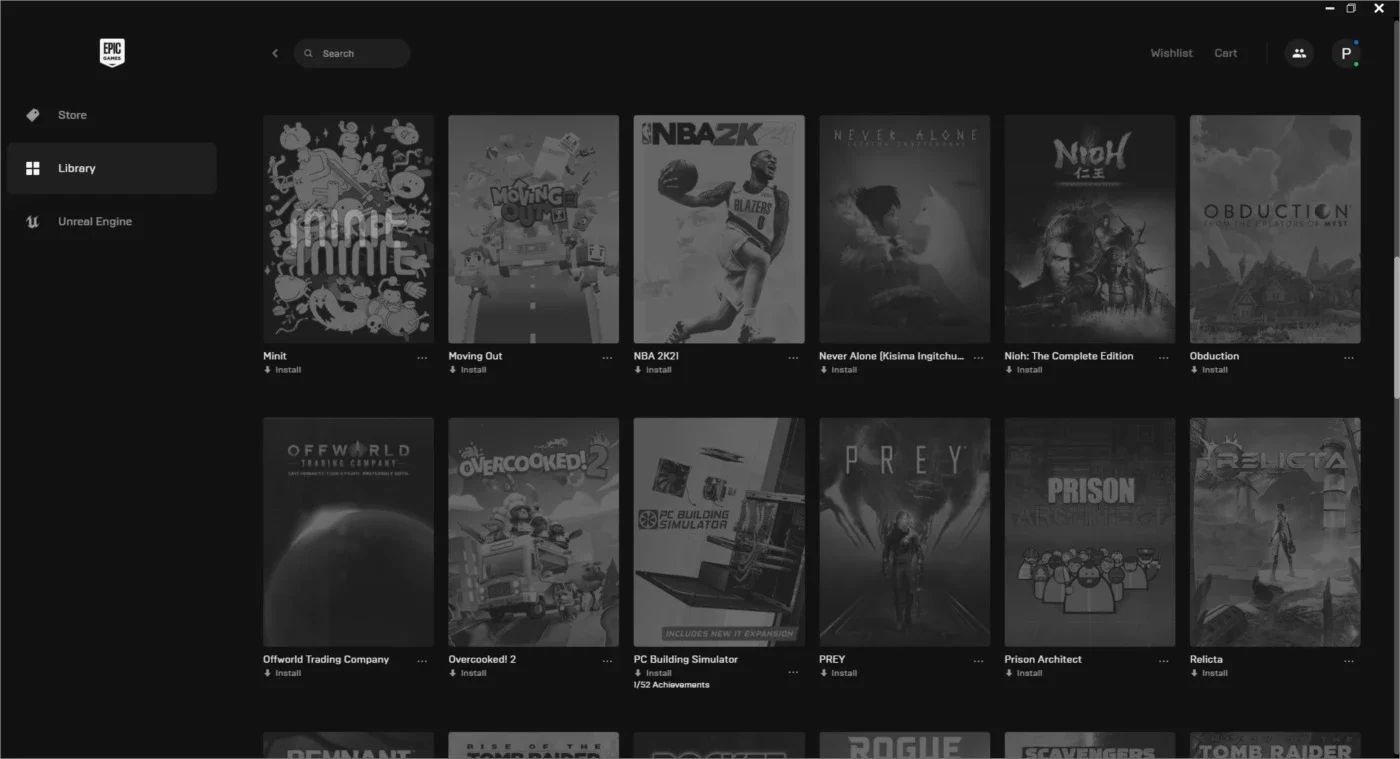
Task: Install Moving Out
Action: point(468,370)
